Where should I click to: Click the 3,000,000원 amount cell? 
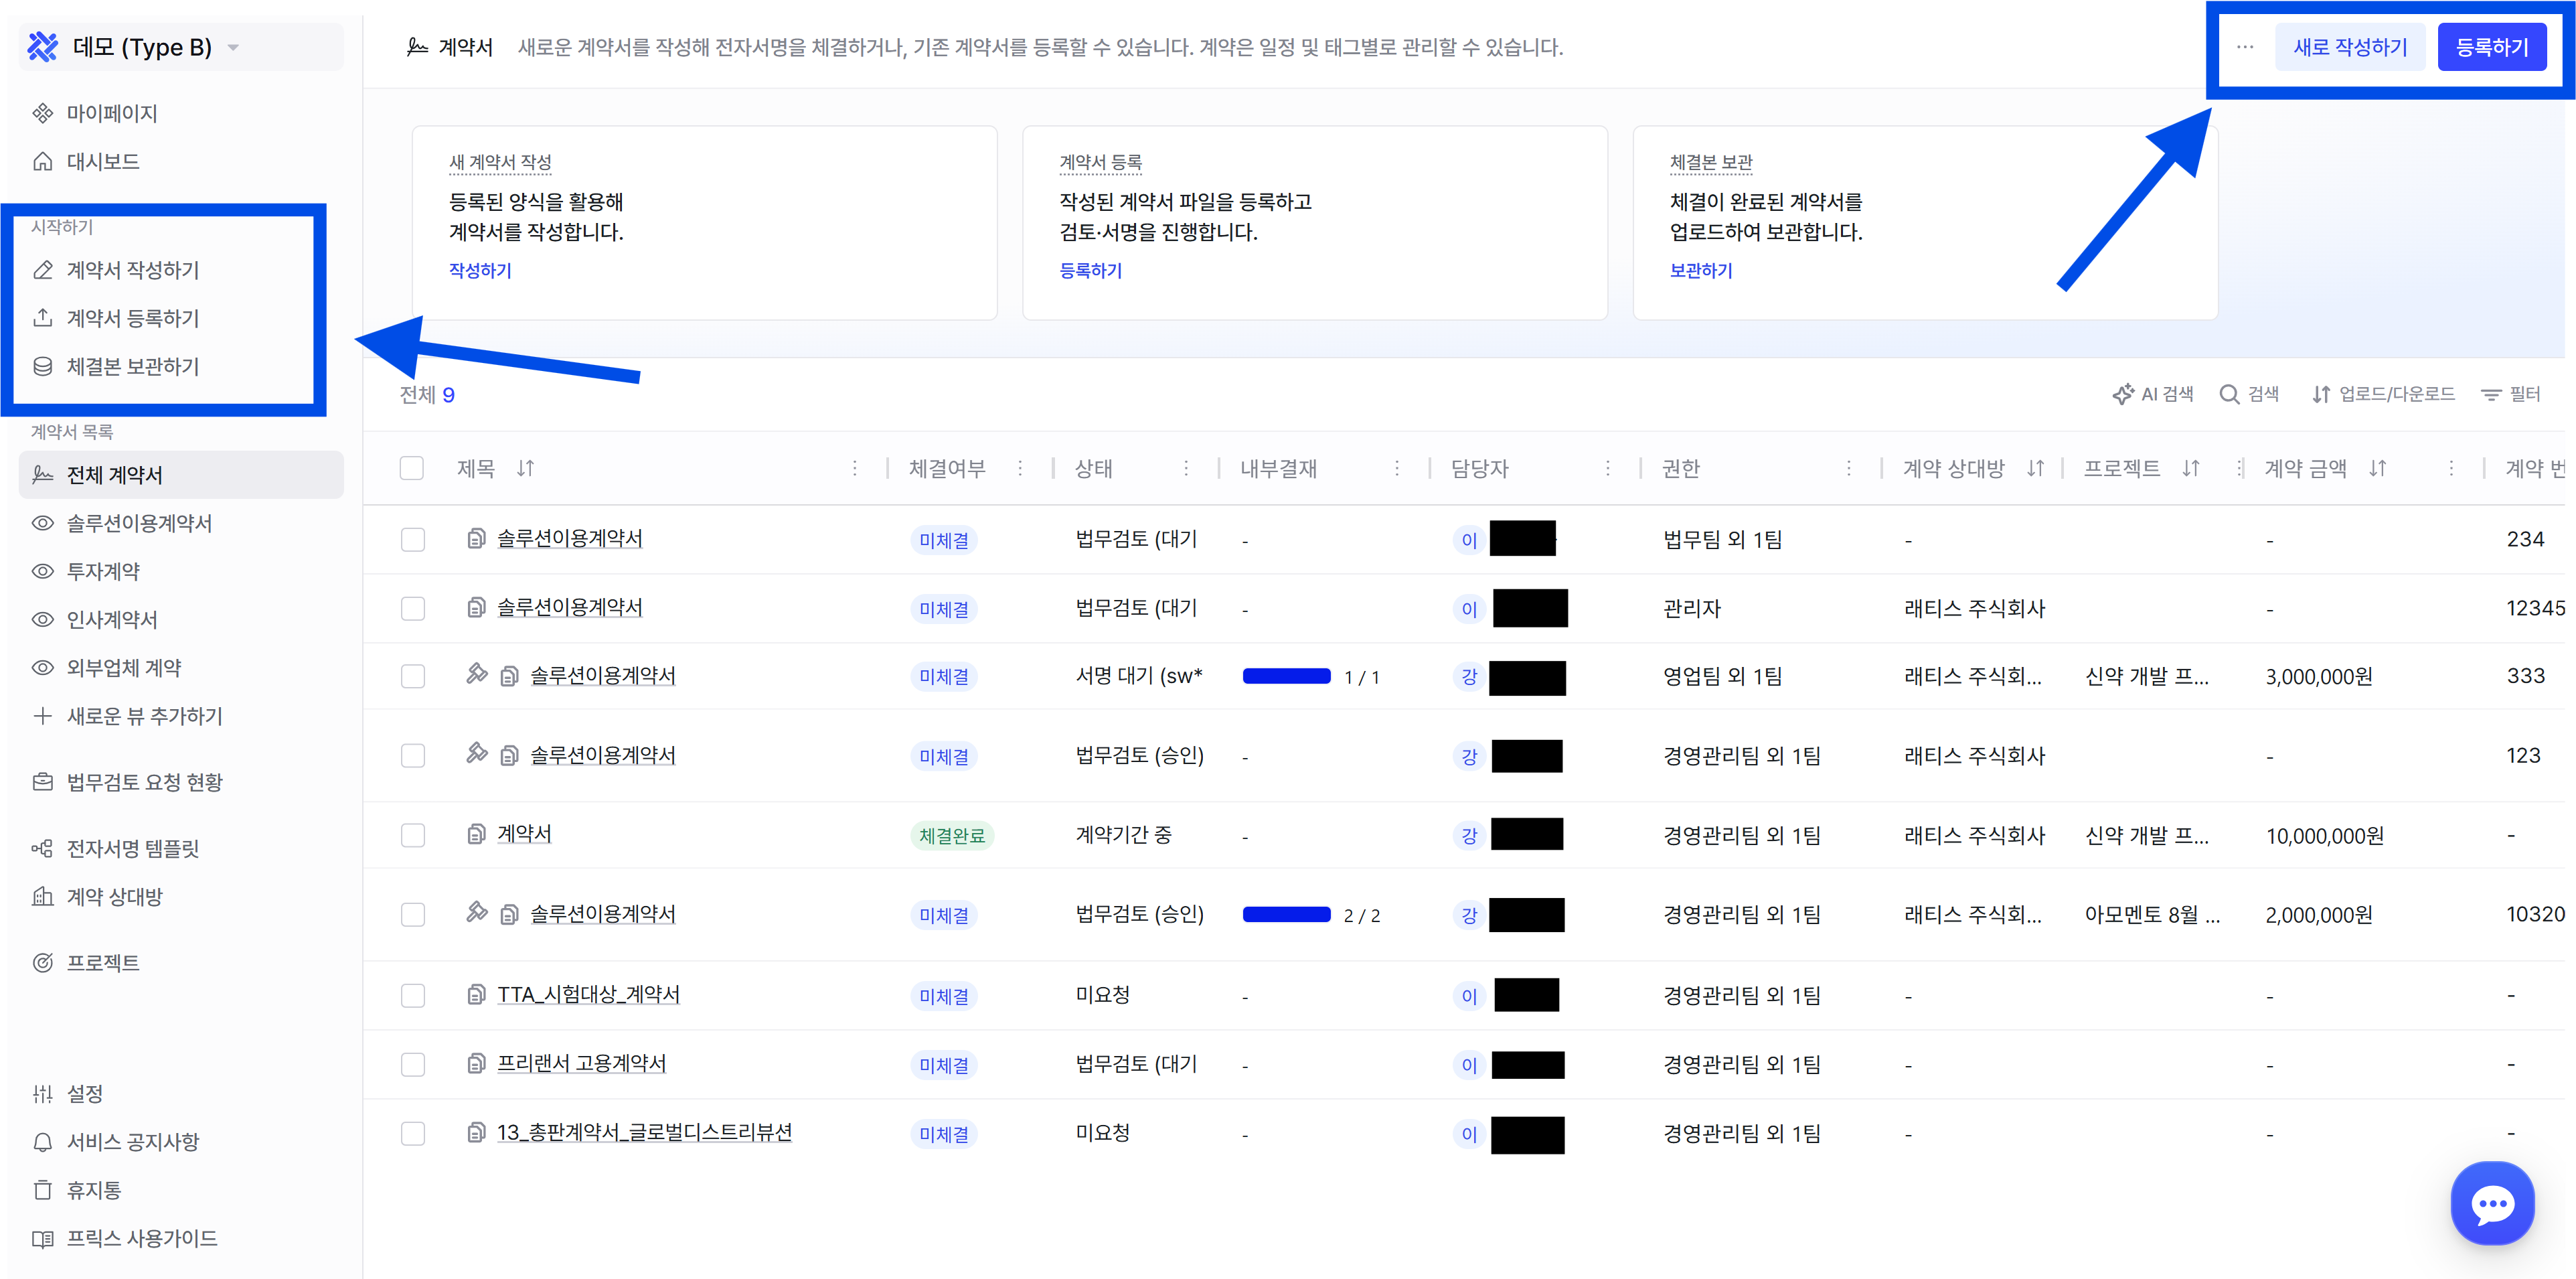coord(2318,676)
